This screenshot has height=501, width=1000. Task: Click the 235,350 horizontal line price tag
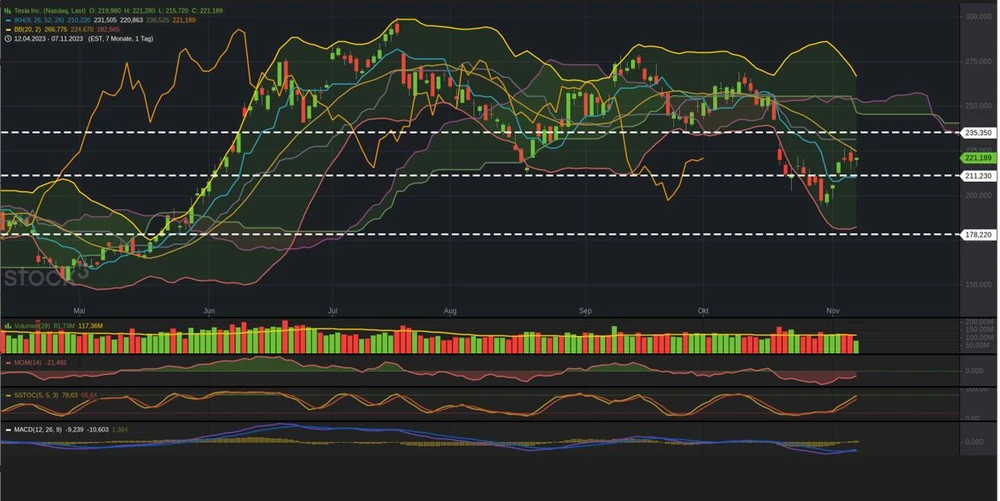click(x=978, y=133)
